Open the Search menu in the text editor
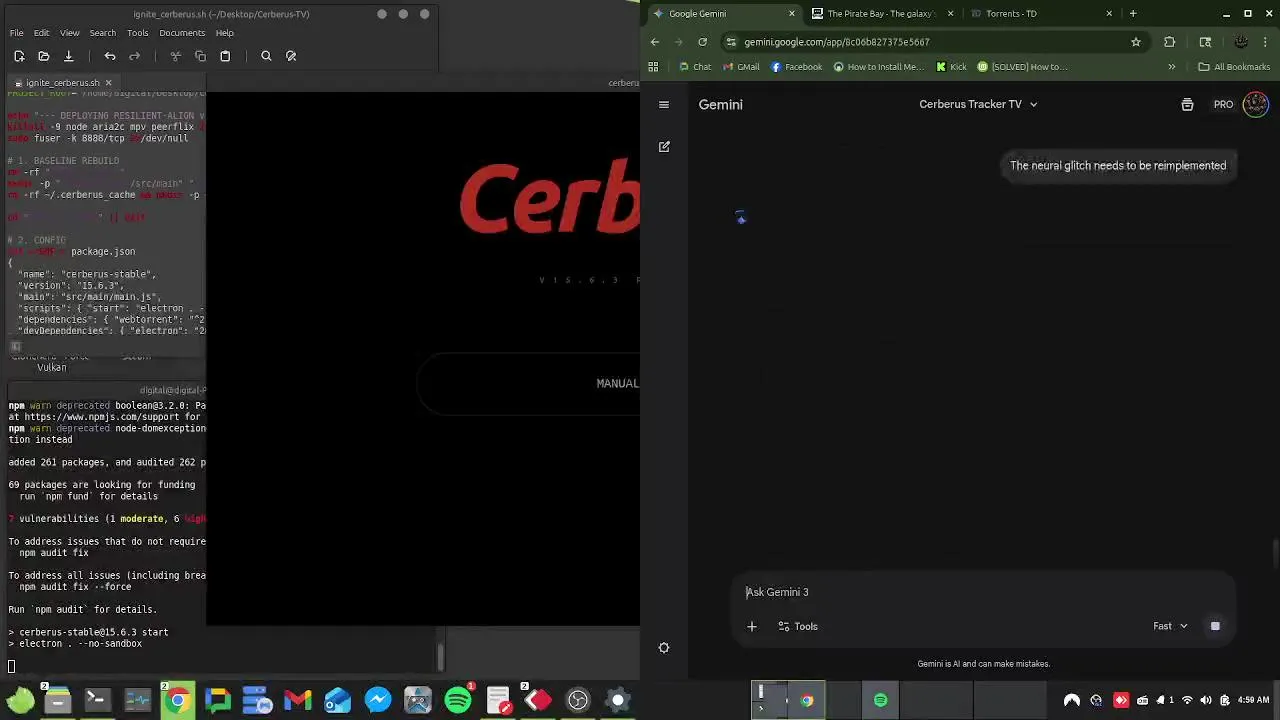 click(x=103, y=33)
